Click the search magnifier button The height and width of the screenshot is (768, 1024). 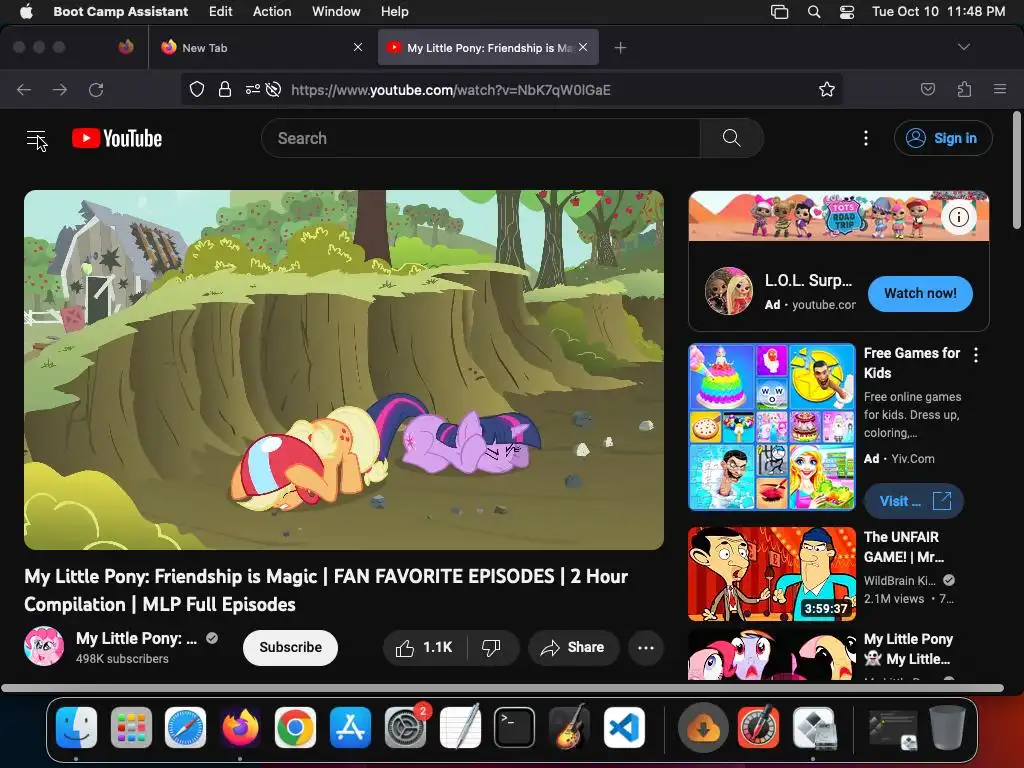[x=731, y=138]
